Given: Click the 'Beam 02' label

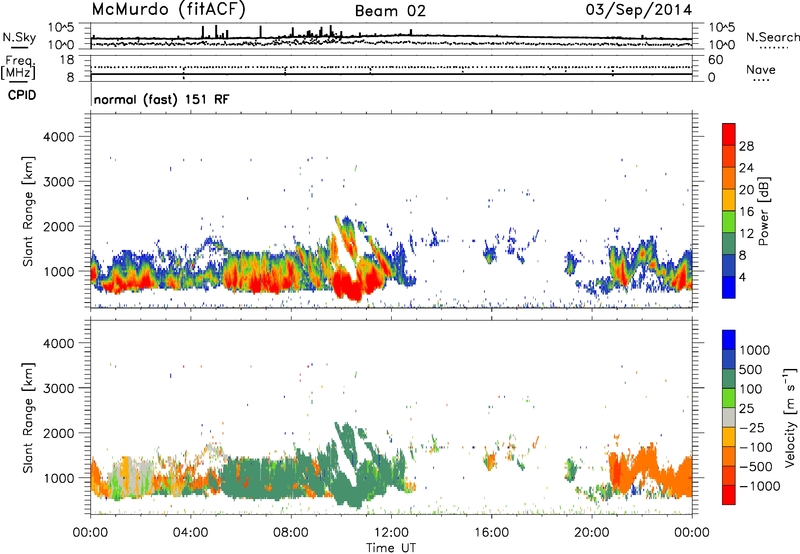Looking at the screenshot, I should tap(390, 11).
